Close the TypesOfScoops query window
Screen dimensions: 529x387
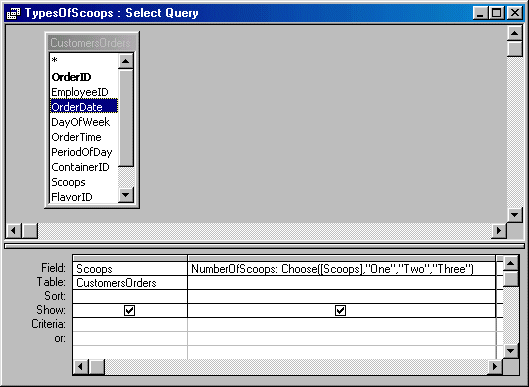coord(514,13)
